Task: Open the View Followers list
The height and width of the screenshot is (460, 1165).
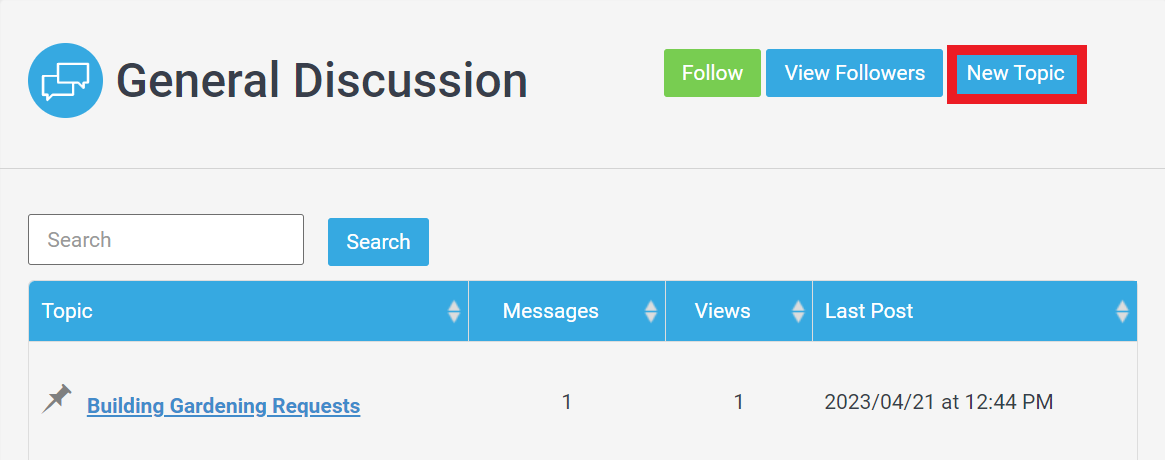Action: coord(854,73)
